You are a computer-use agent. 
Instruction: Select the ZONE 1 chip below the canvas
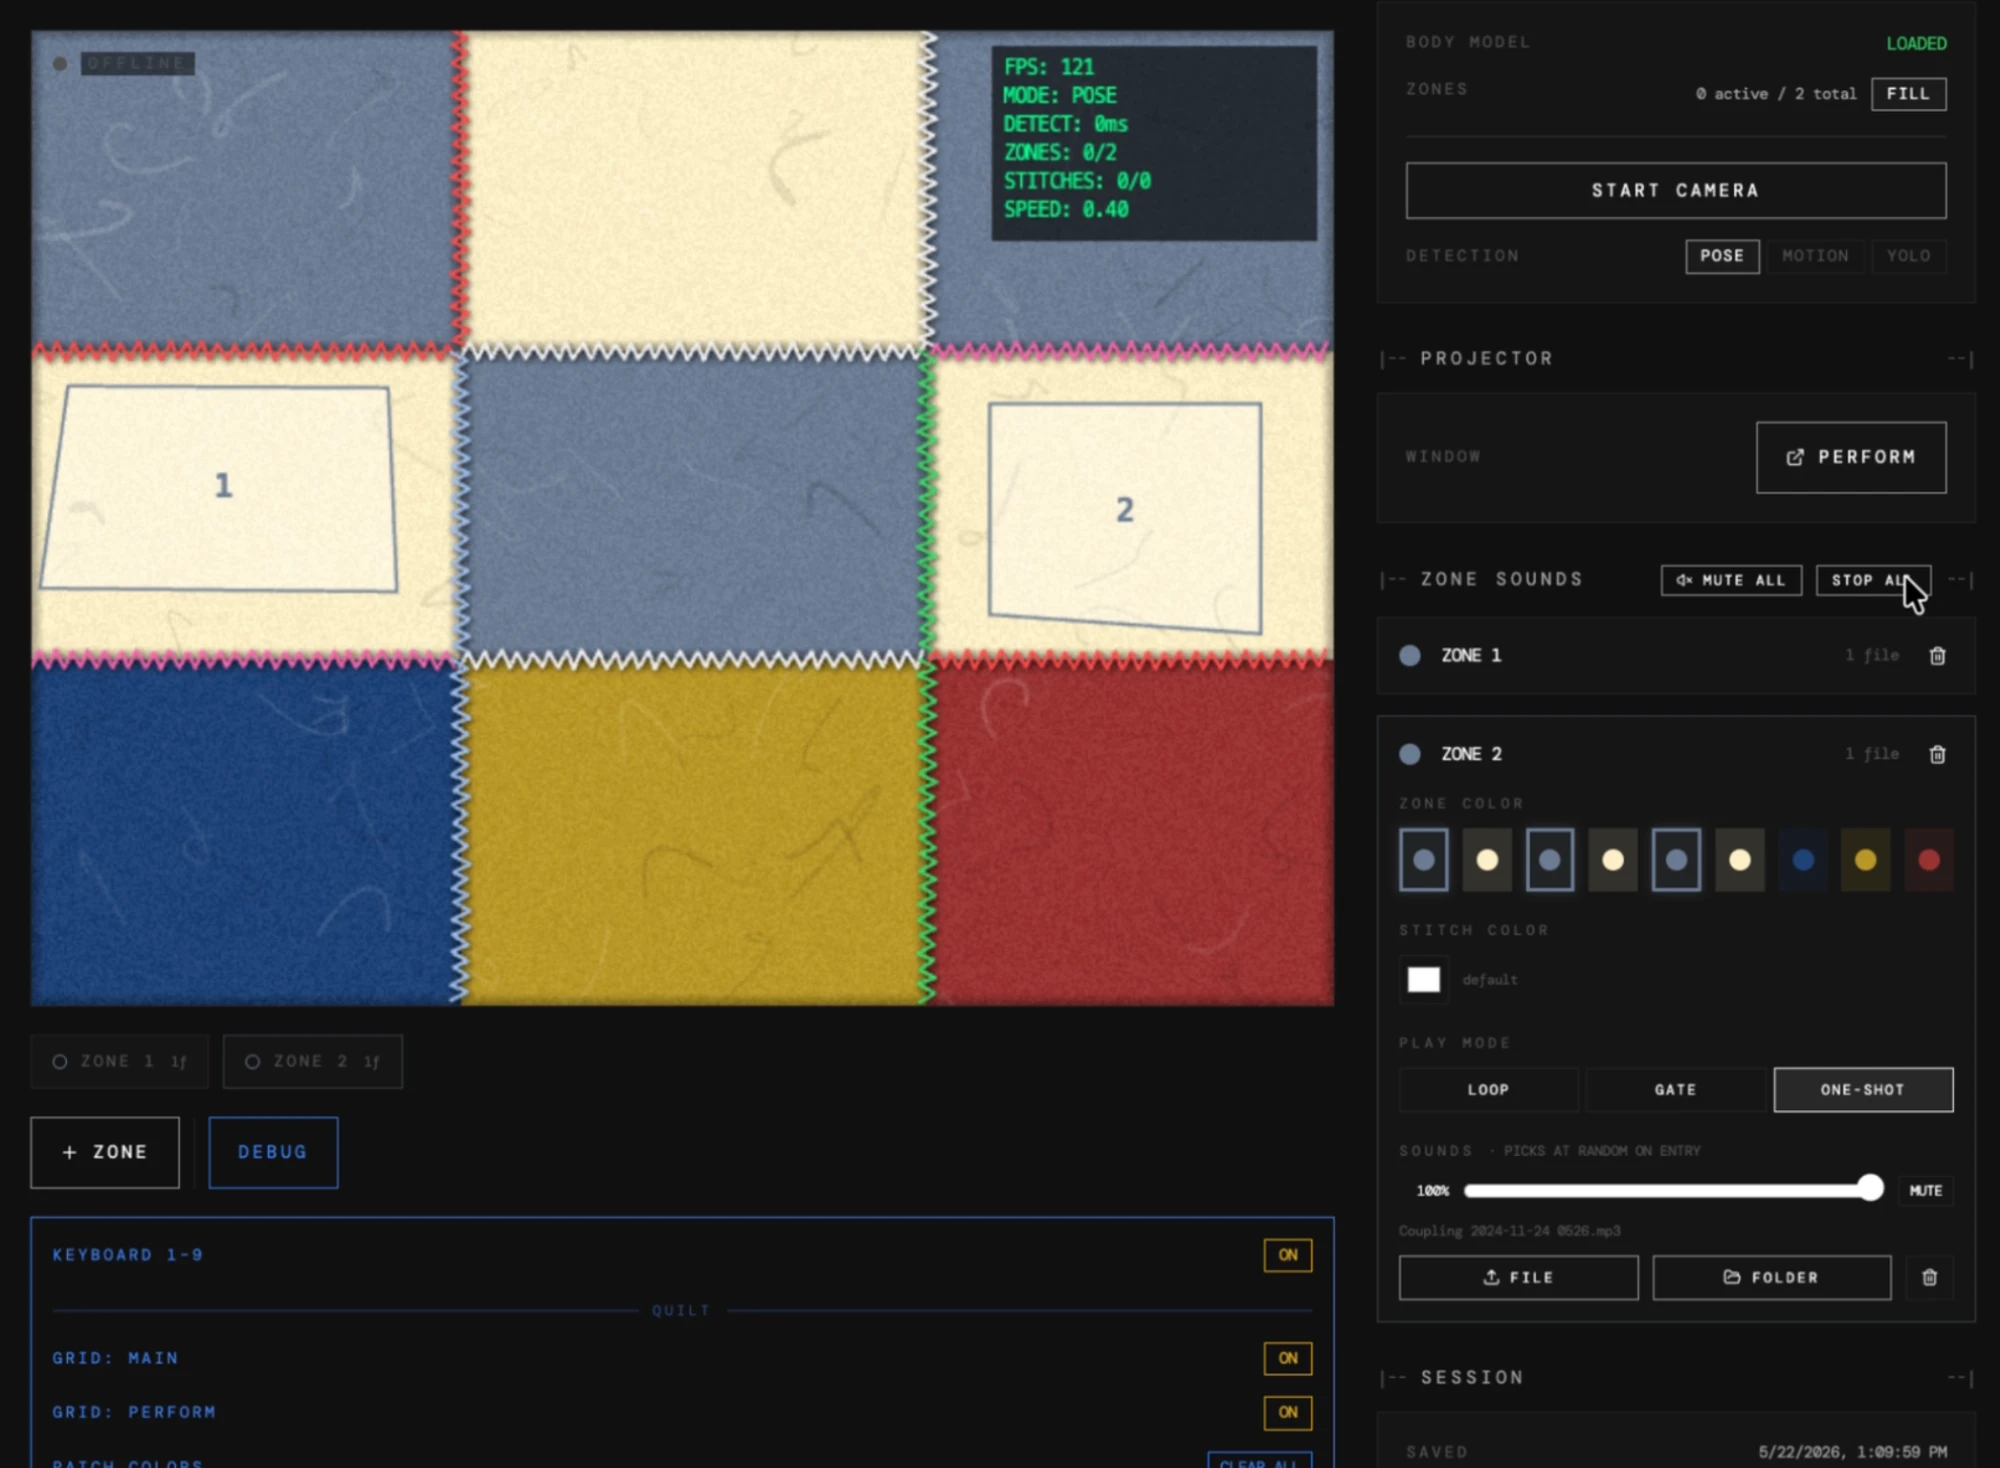click(x=119, y=1061)
